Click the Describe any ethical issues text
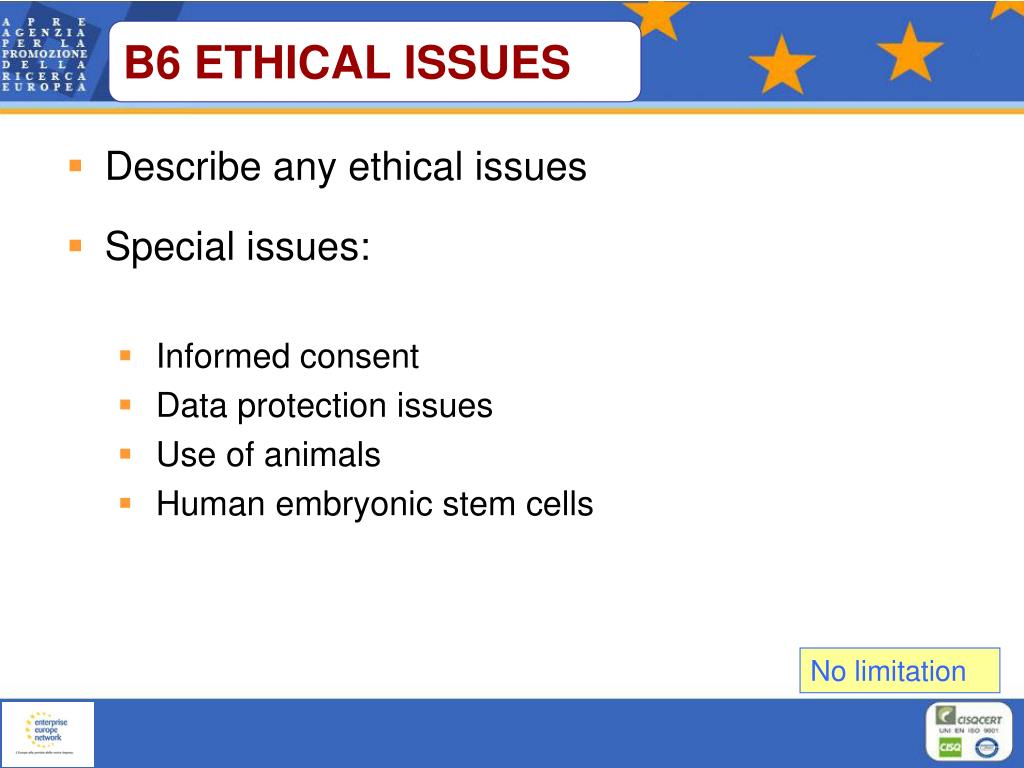 tap(345, 167)
